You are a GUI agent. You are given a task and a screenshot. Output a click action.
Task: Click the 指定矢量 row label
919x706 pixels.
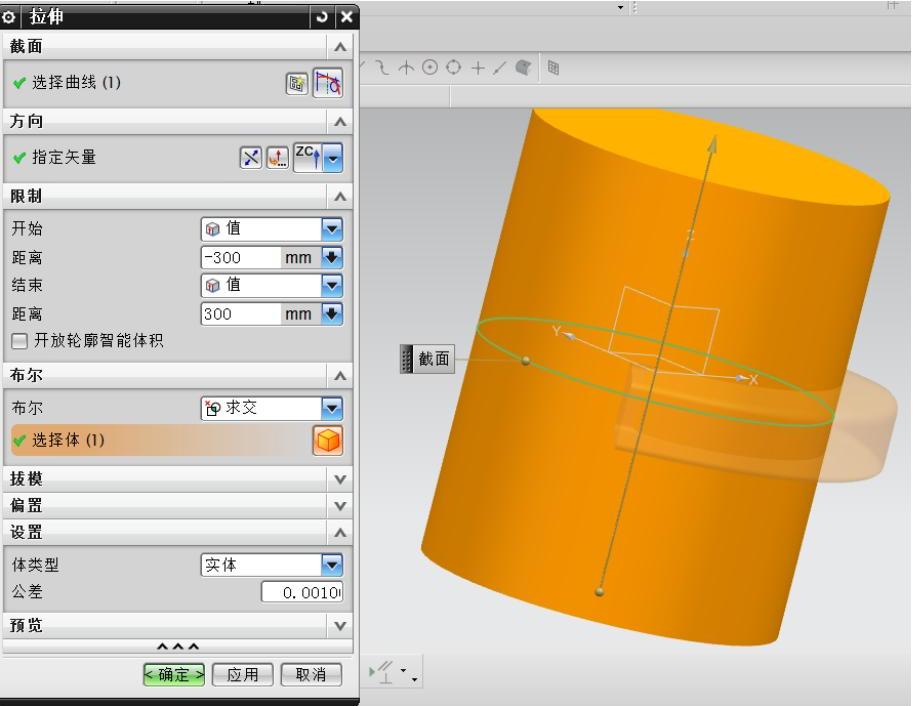click(64, 158)
